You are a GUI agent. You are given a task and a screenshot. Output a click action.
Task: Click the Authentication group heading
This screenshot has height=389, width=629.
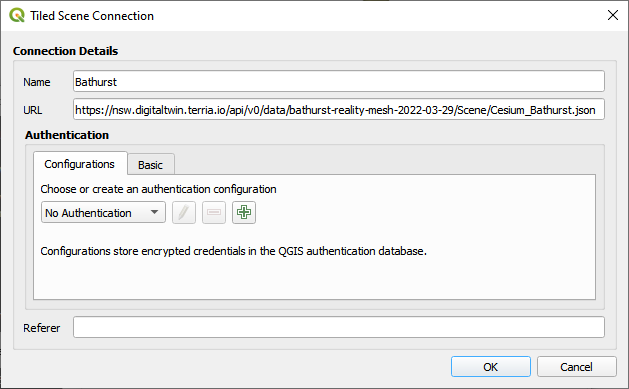67,135
